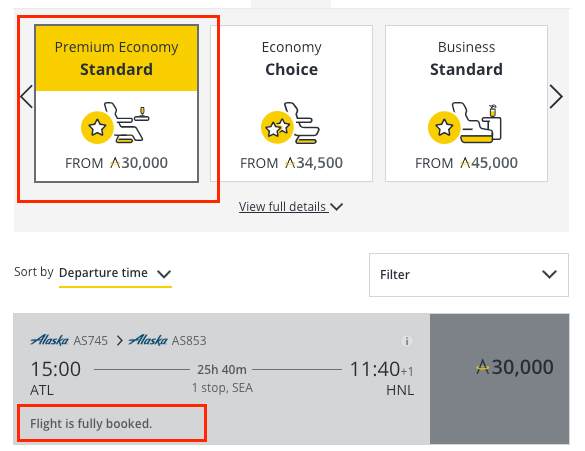Open the Filter dropdown
The height and width of the screenshot is (451, 585).
point(469,275)
